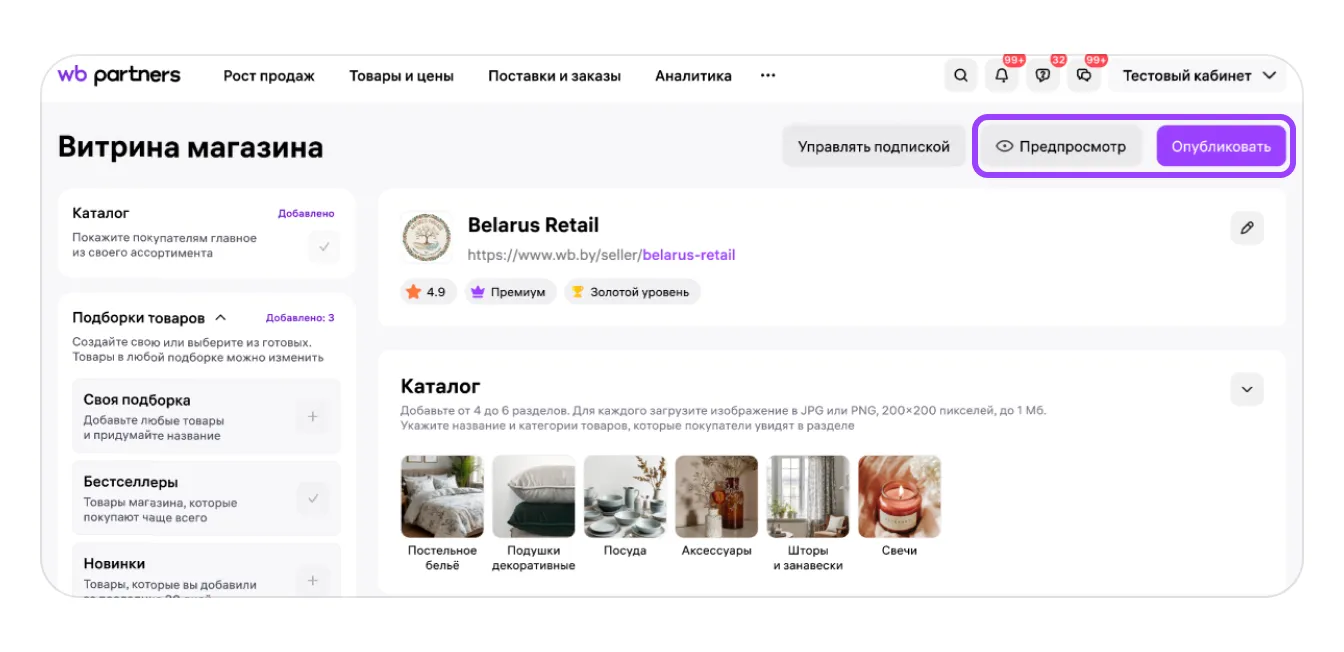Screen dimensions: 1344x652
Task: Toggle the Каталог checkmark in the sidebar
Action: click(324, 246)
